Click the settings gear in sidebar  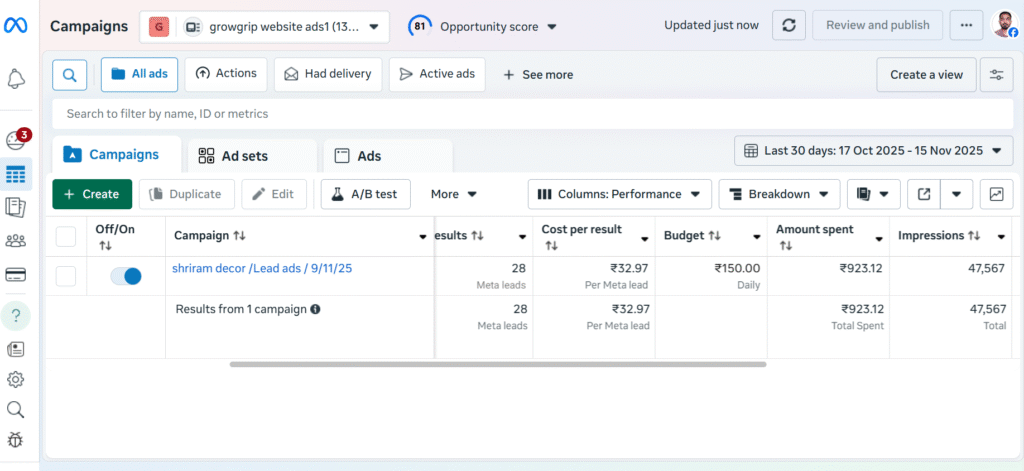[x=16, y=379]
